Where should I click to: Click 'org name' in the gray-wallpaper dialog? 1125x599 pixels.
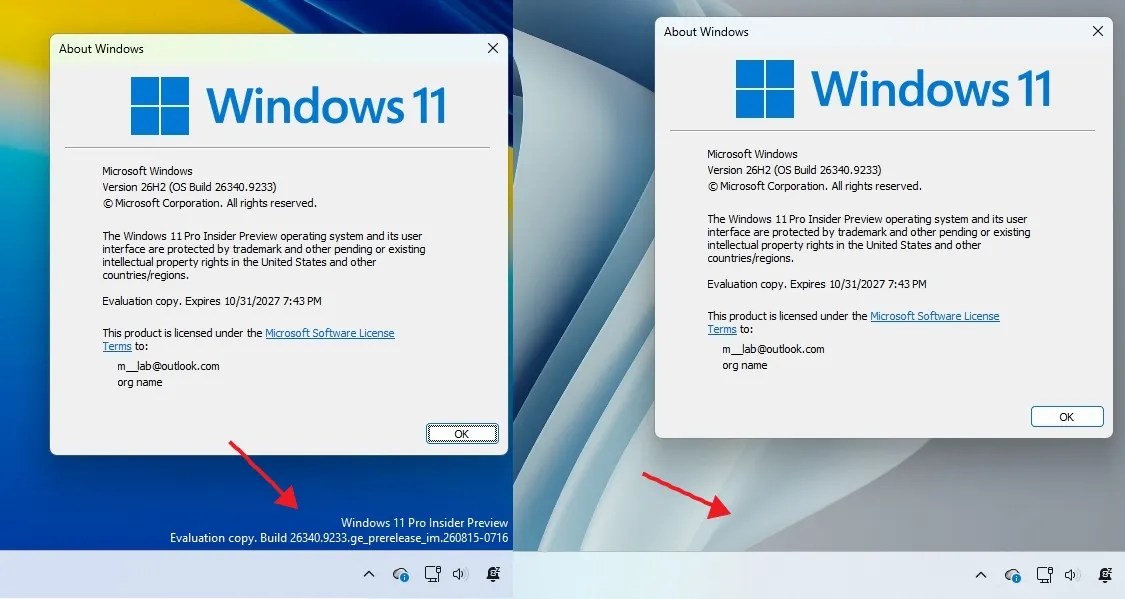coord(745,365)
